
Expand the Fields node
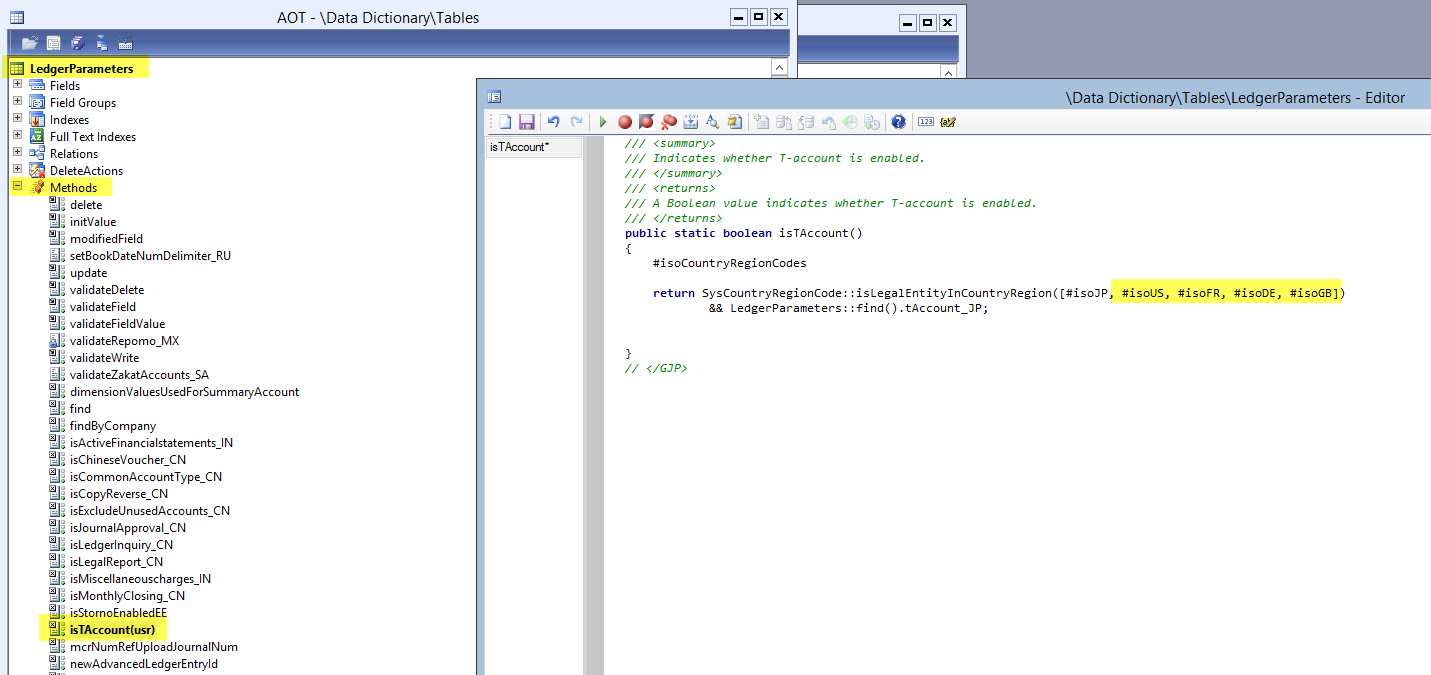pos(17,86)
